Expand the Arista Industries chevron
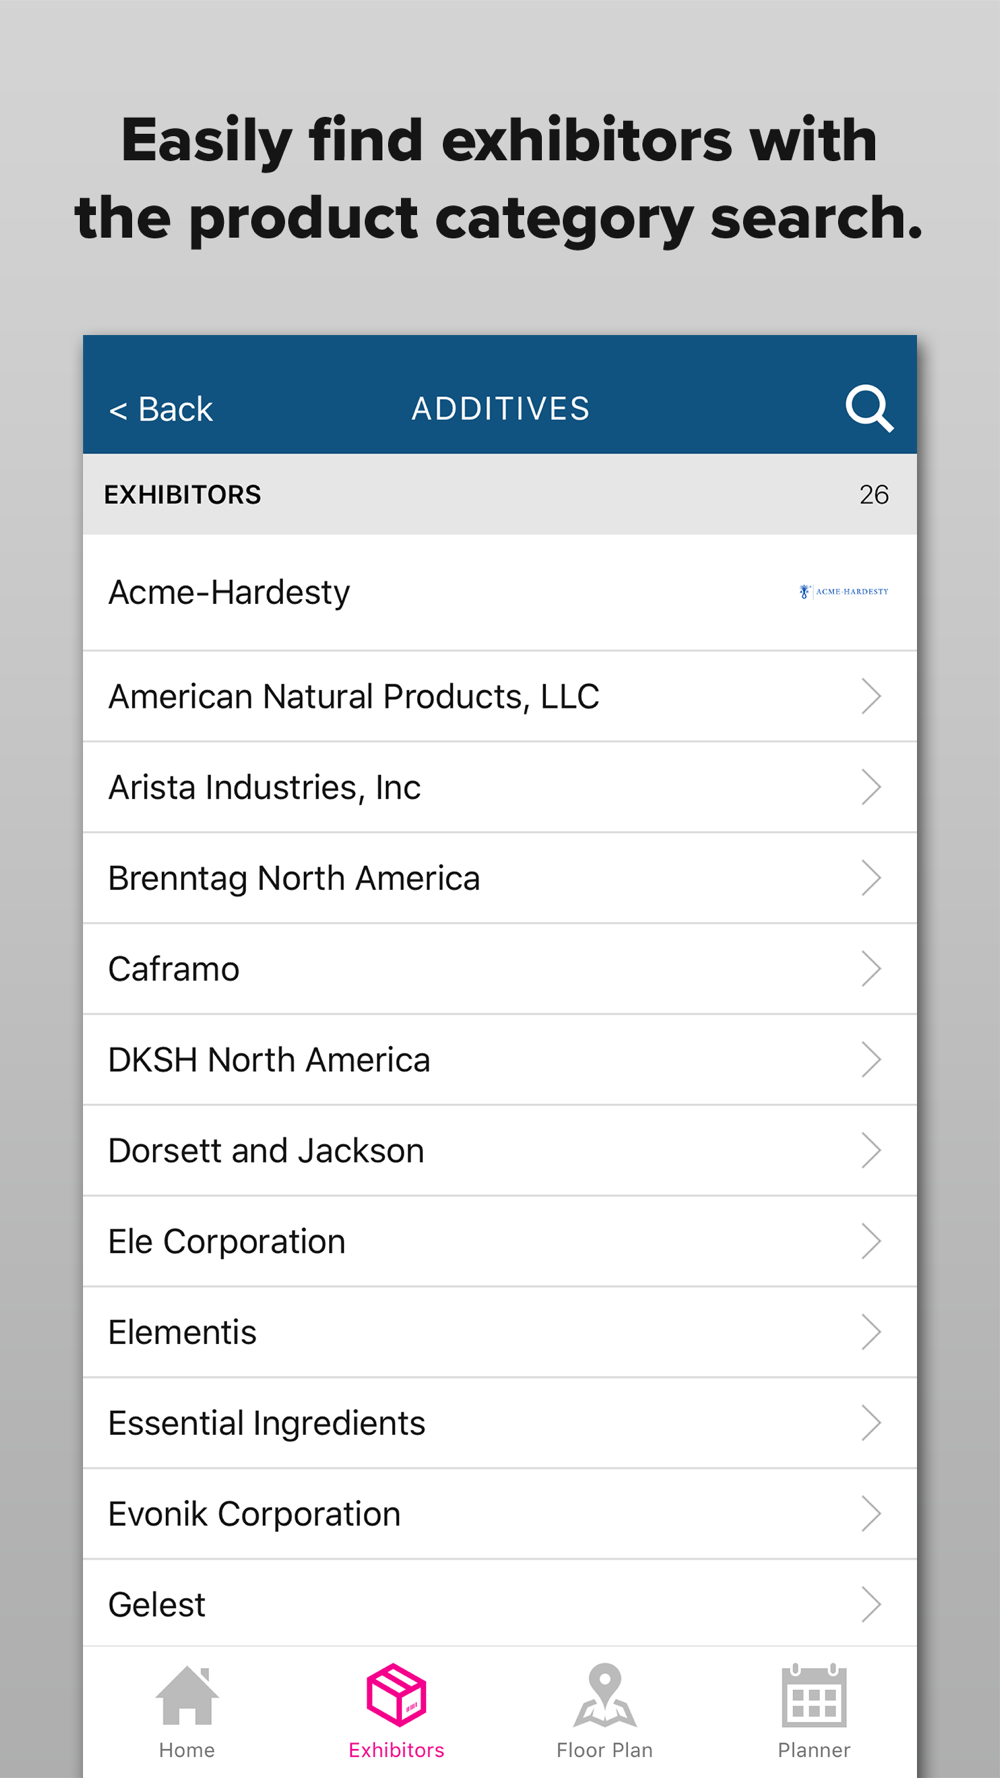Image resolution: width=1000 pixels, height=1778 pixels. point(871,787)
